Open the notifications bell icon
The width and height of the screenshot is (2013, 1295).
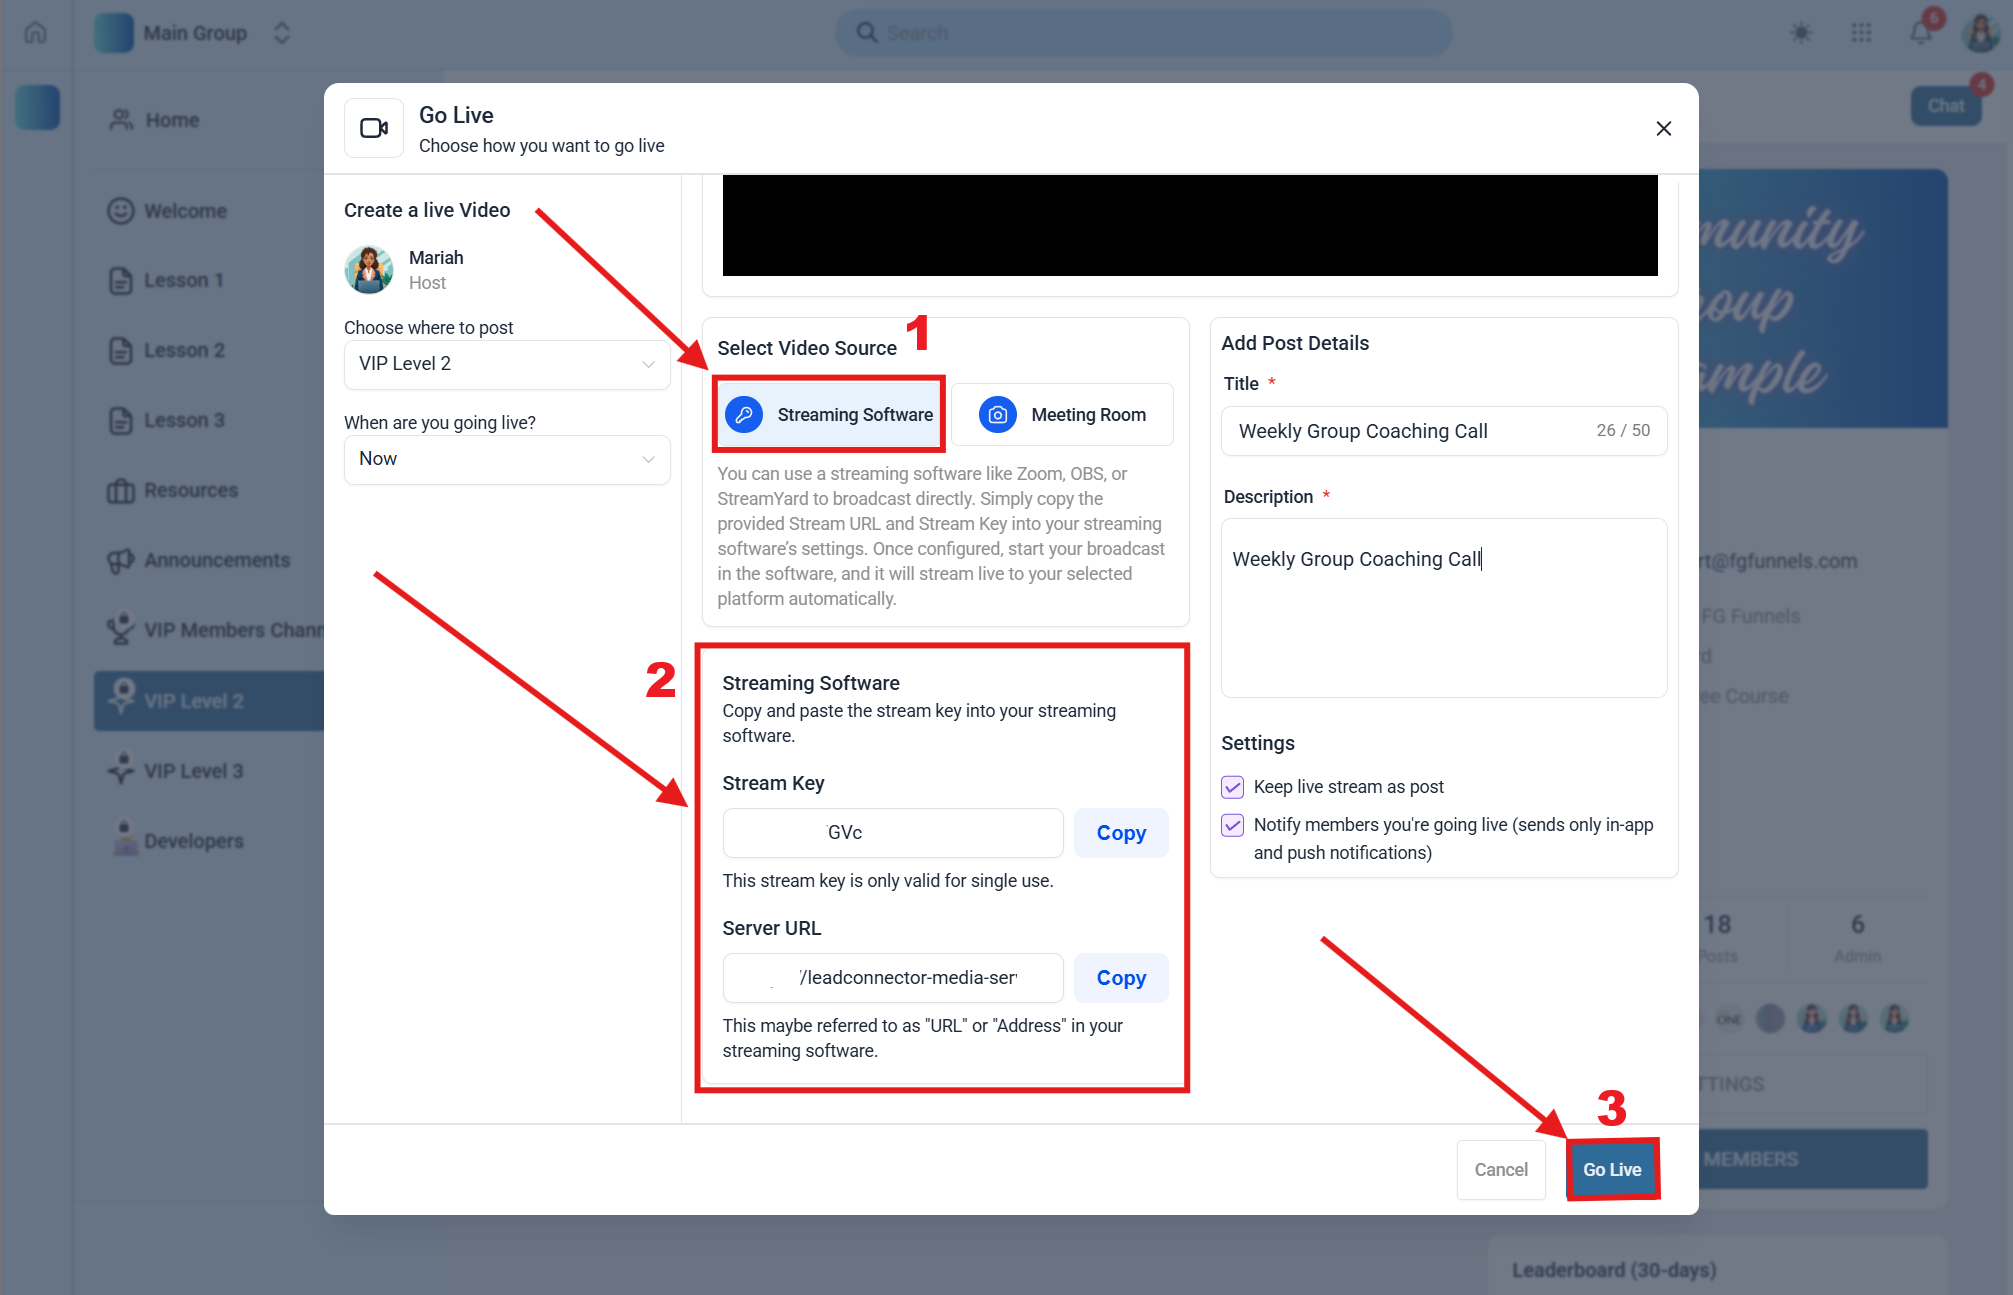pyautogui.click(x=1920, y=33)
